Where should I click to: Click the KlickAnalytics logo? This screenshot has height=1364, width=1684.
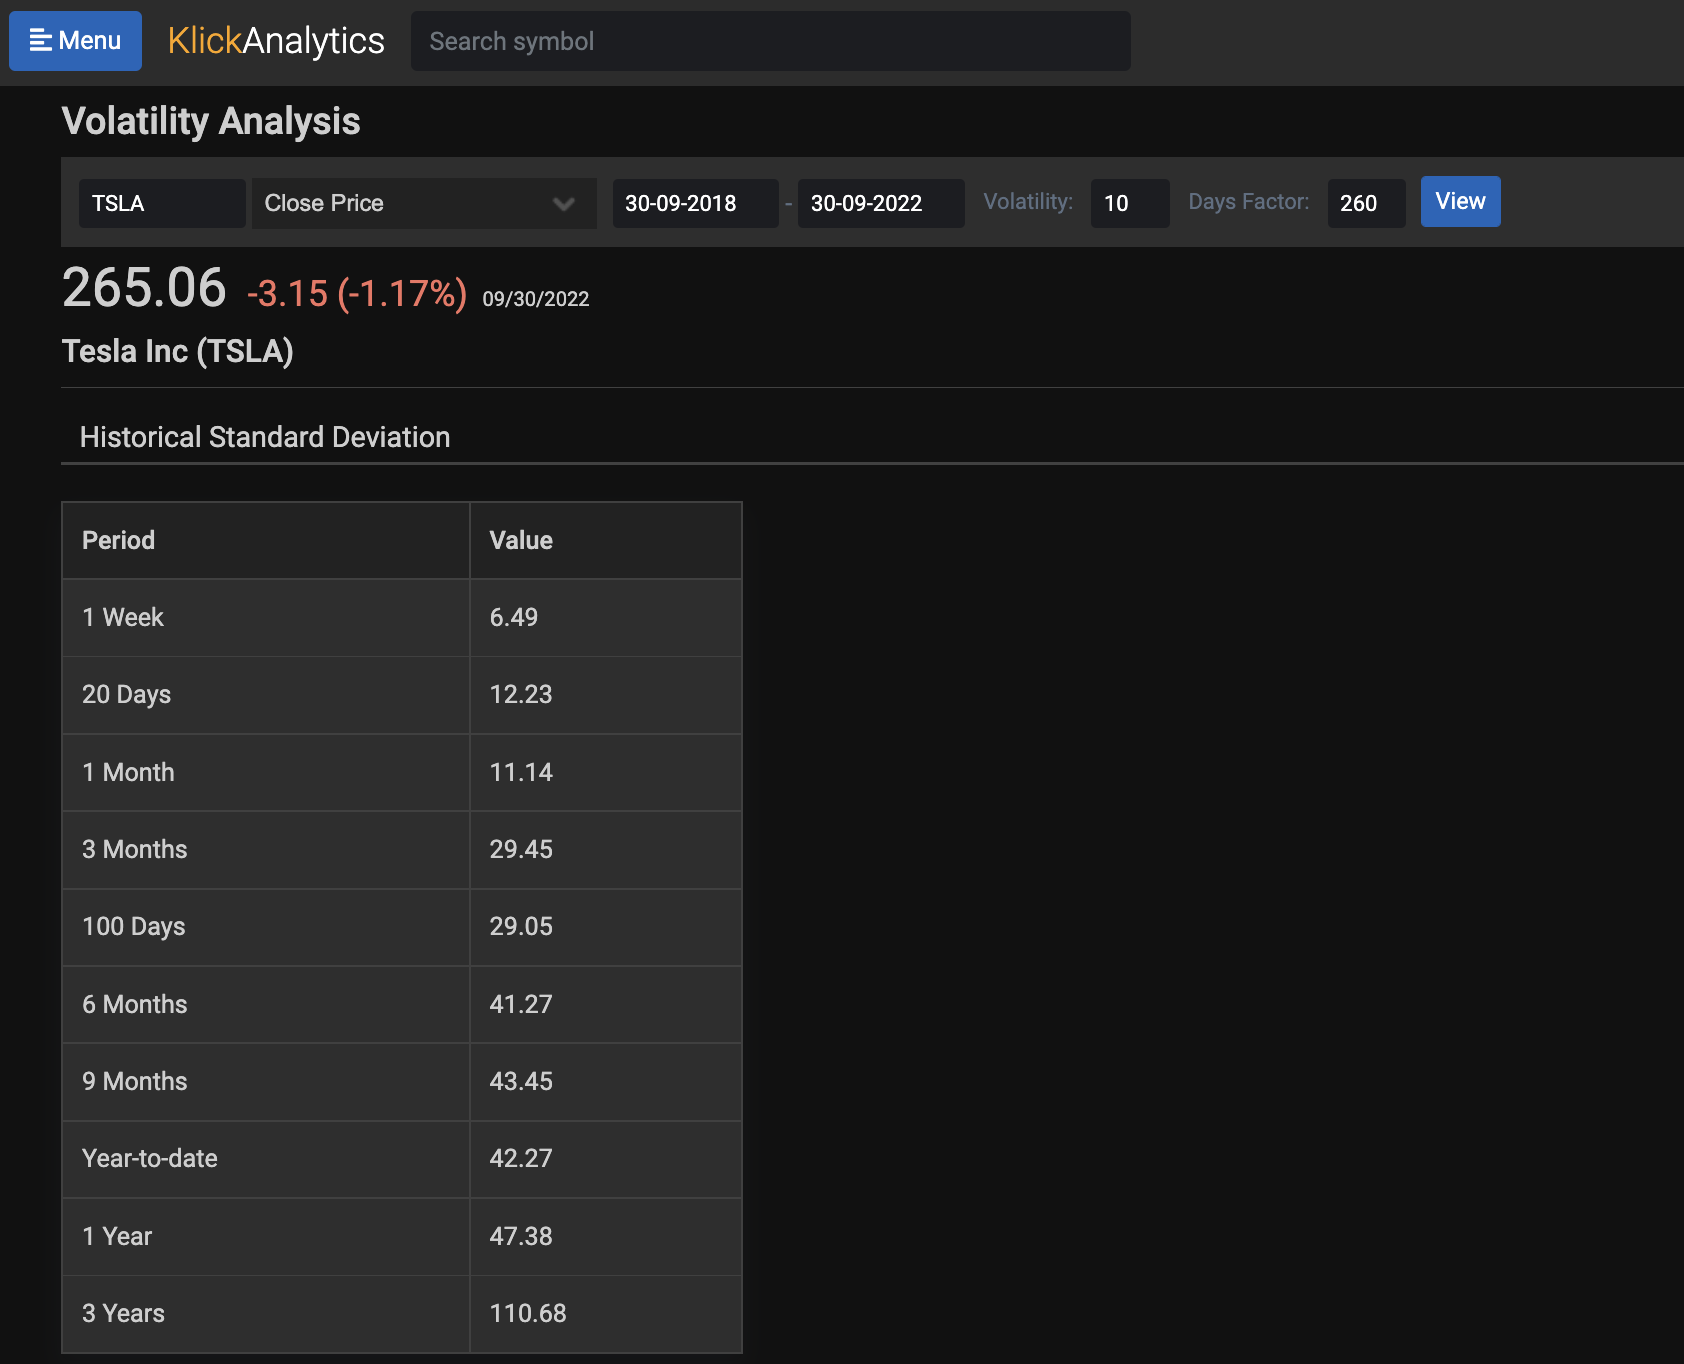pyautogui.click(x=276, y=41)
